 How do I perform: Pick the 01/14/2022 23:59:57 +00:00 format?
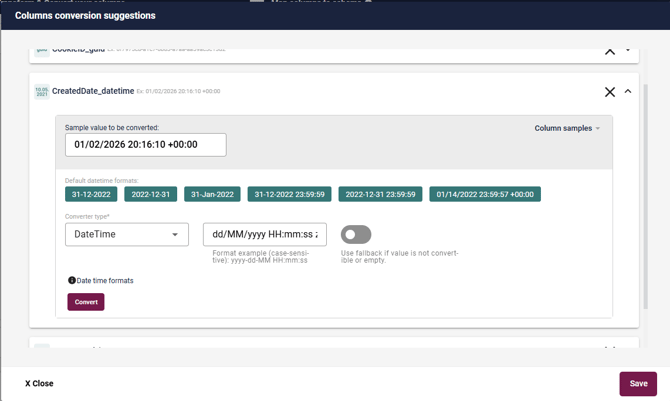pyautogui.click(x=485, y=195)
